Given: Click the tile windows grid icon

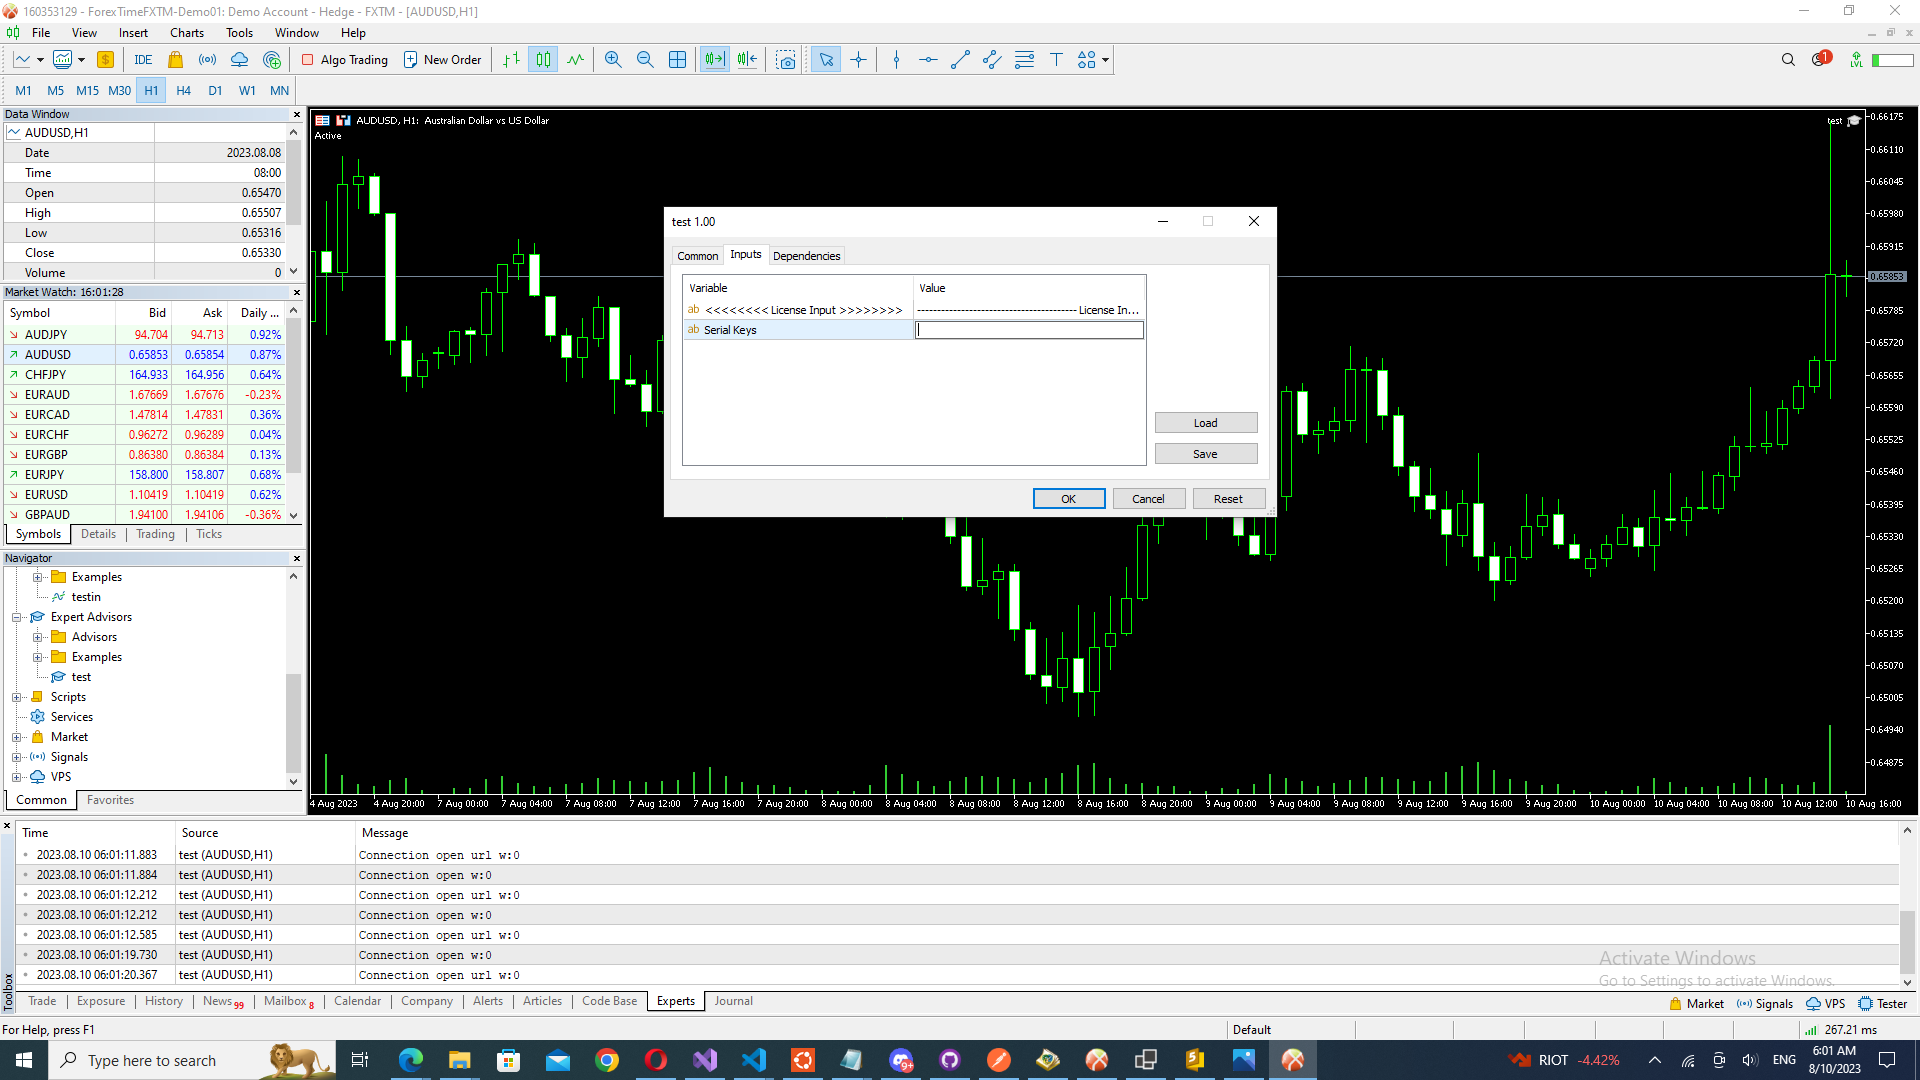Looking at the screenshot, I should 677,60.
